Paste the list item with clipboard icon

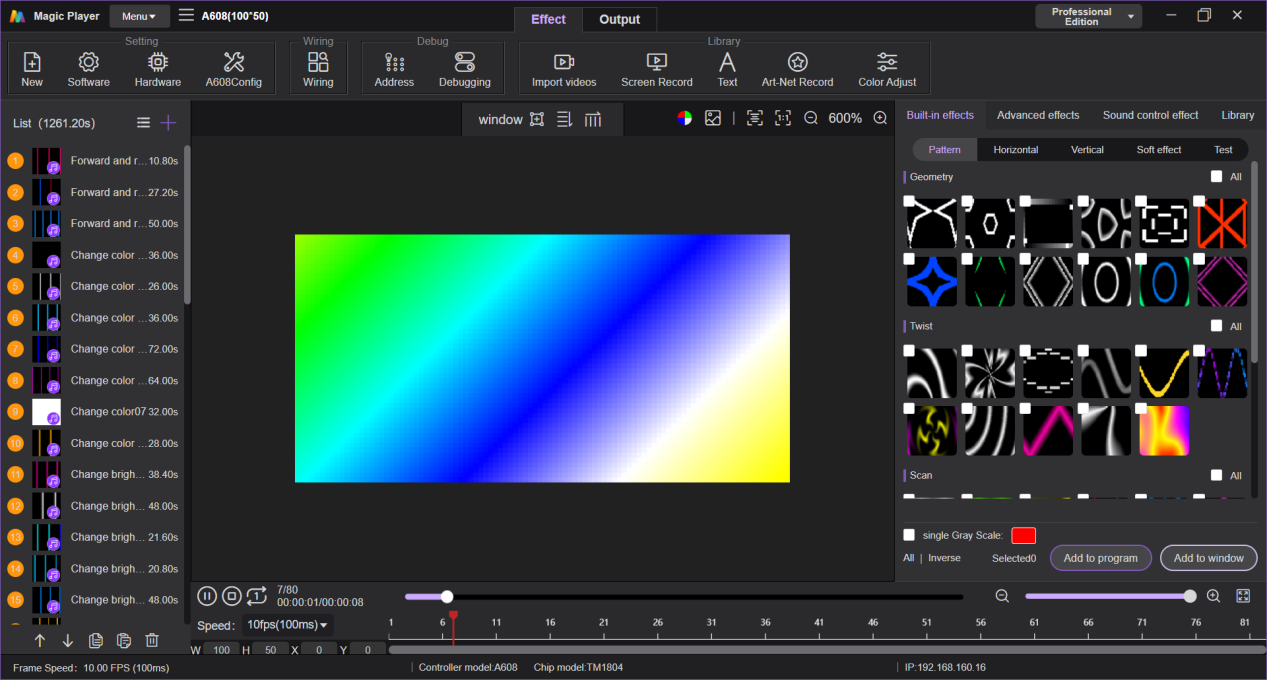pyautogui.click(x=124, y=640)
